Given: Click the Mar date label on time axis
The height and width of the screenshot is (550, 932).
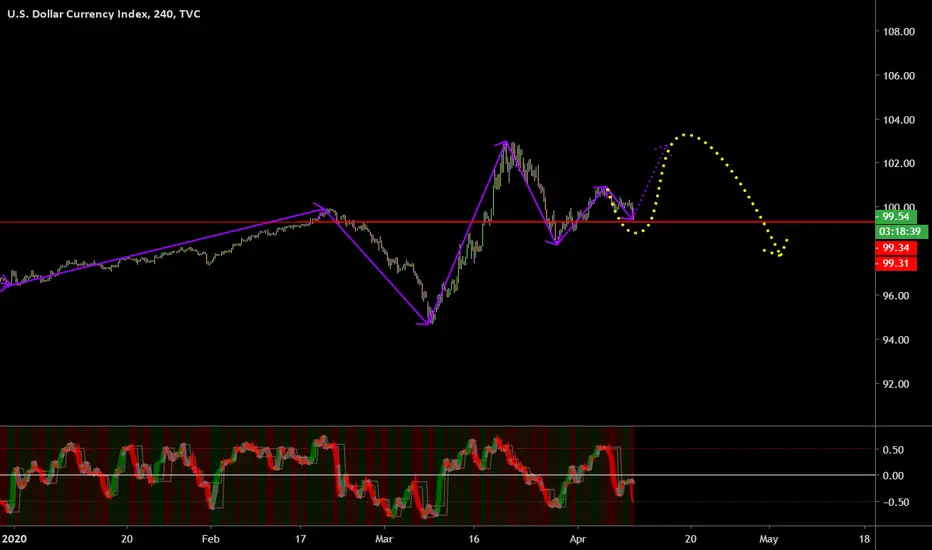Looking at the screenshot, I should (x=383, y=539).
